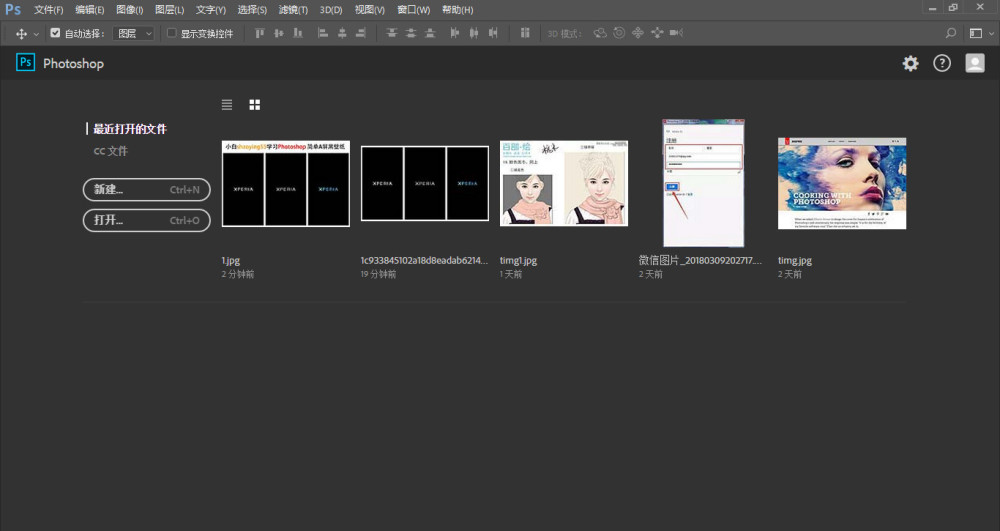Open the 1.jpg recent file thumbnail
Viewport: 1000px width, 531px height.
(285, 183)
